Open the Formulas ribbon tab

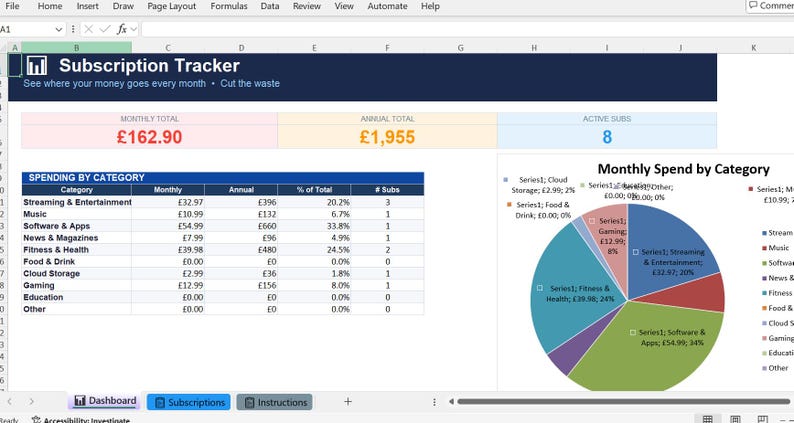pyautogui.click(x=229, y=6)
